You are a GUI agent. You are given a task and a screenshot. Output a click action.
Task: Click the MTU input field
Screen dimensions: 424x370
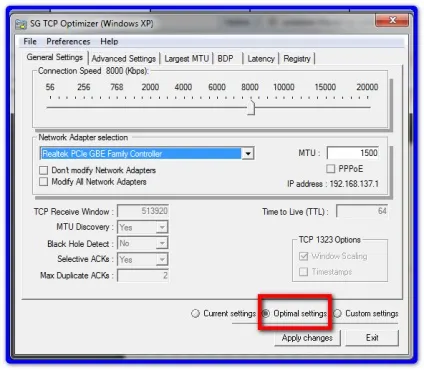tap(353, 153)
